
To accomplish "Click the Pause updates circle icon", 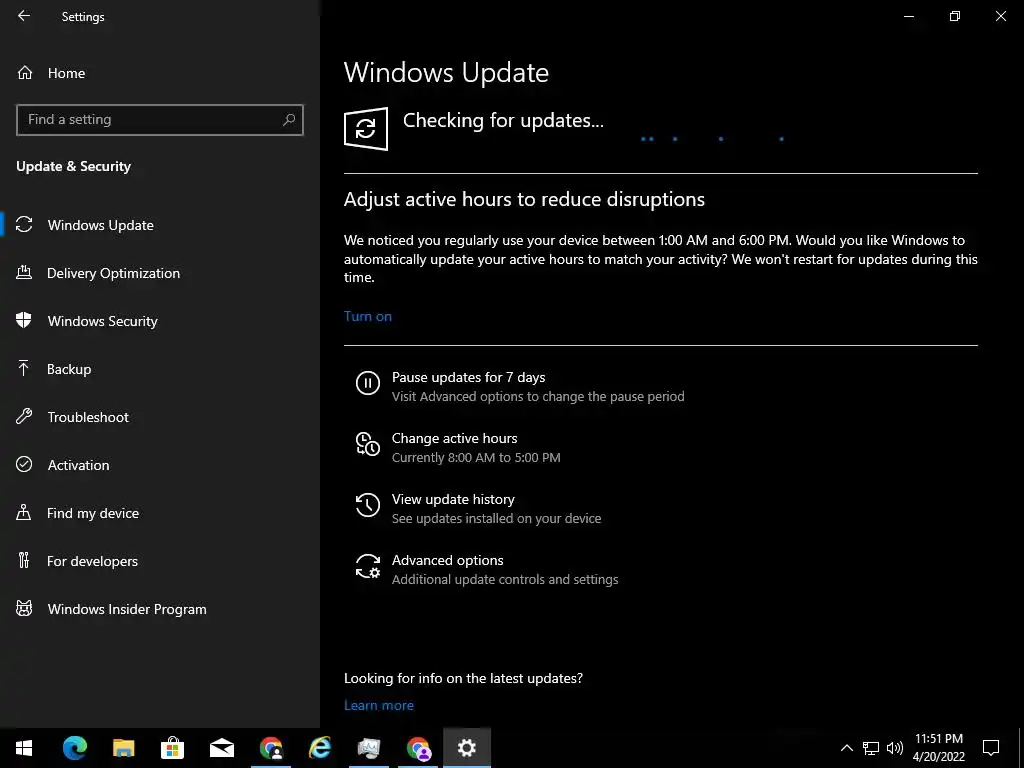I will point(368,383).
